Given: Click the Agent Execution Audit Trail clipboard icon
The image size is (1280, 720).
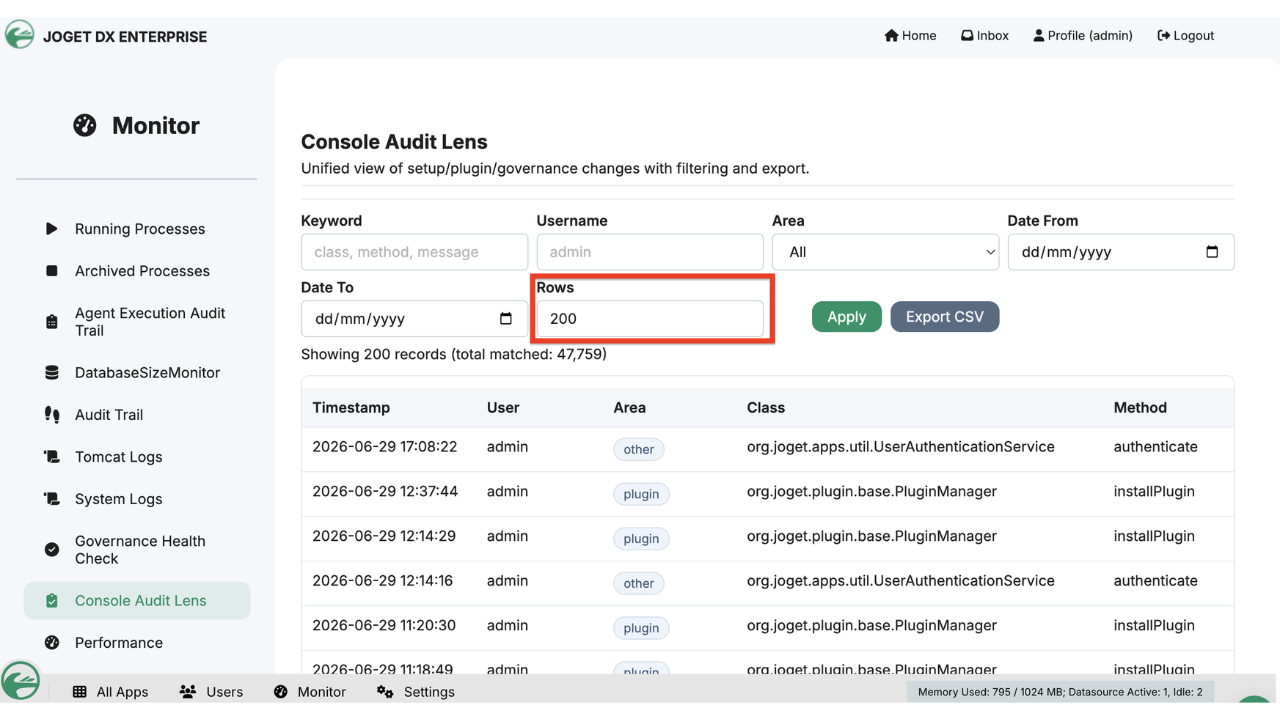Looking at the screenshot, I should coord(52,322).
